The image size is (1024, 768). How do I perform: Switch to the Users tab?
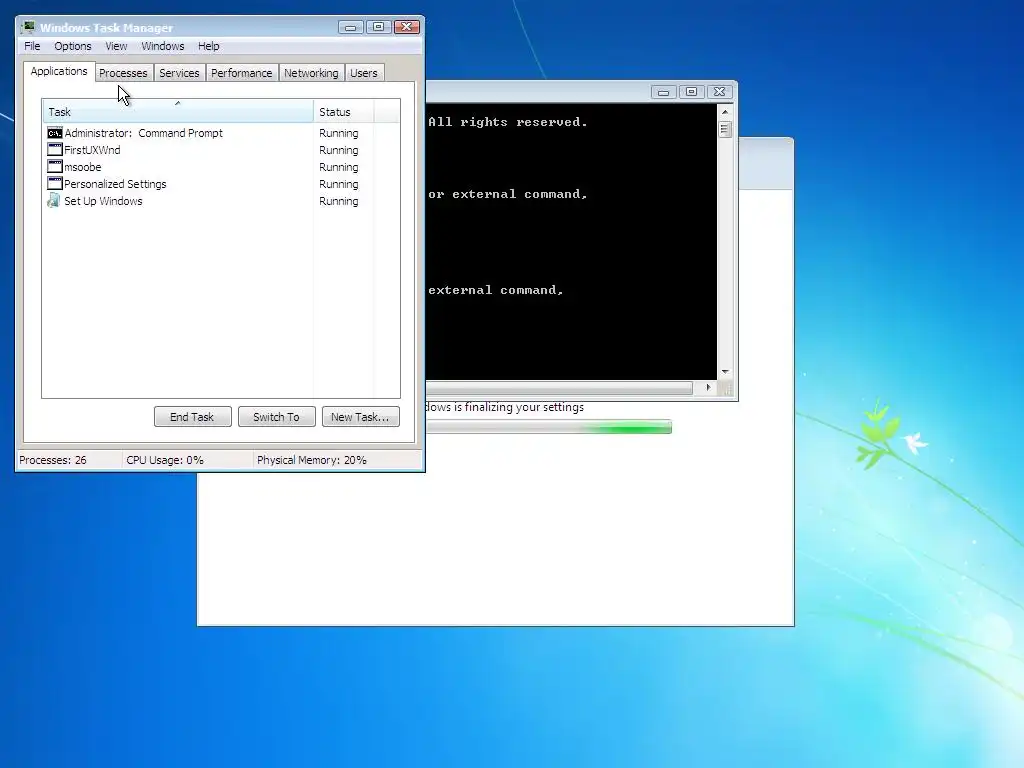tap(364, 73)
